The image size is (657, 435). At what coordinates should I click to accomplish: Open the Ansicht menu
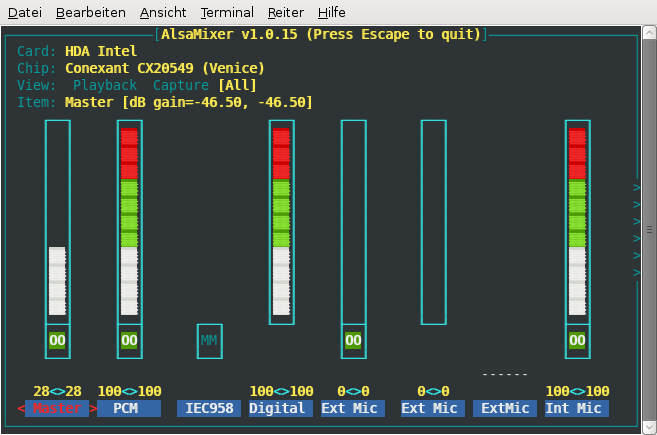tap(163, 13)
